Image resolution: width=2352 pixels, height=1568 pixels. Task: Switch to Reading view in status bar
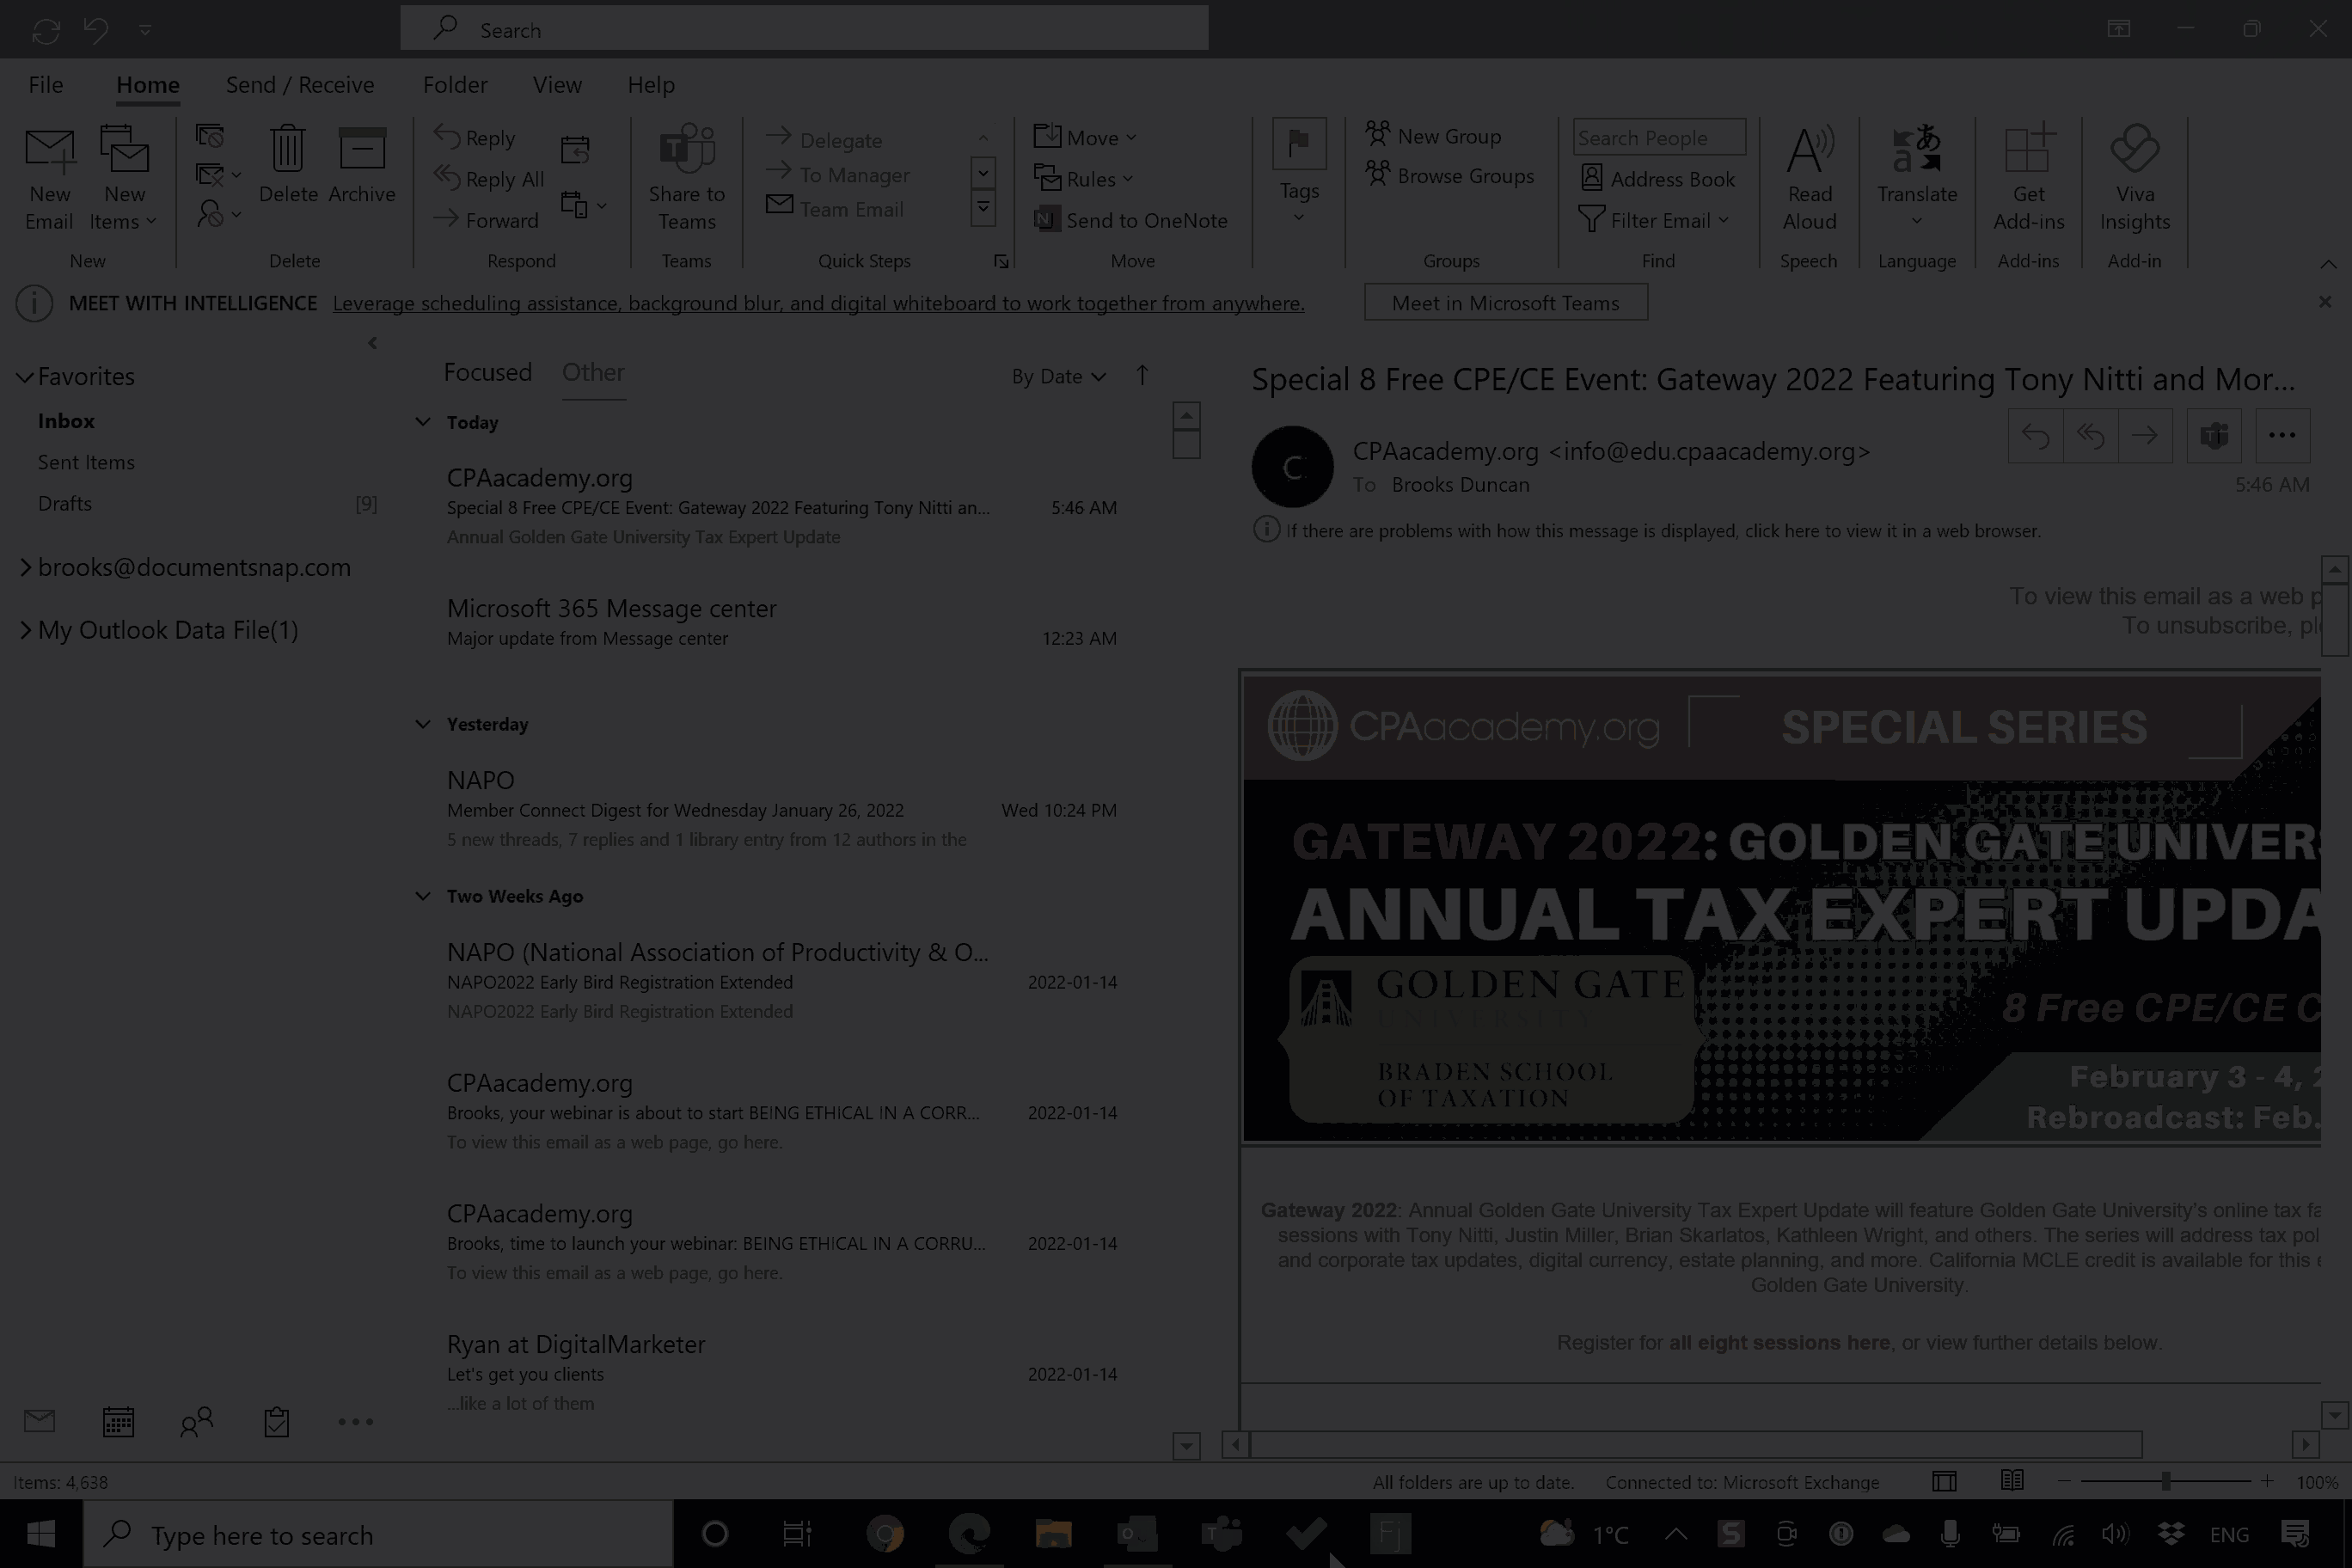click(x=2012, y=1481)
